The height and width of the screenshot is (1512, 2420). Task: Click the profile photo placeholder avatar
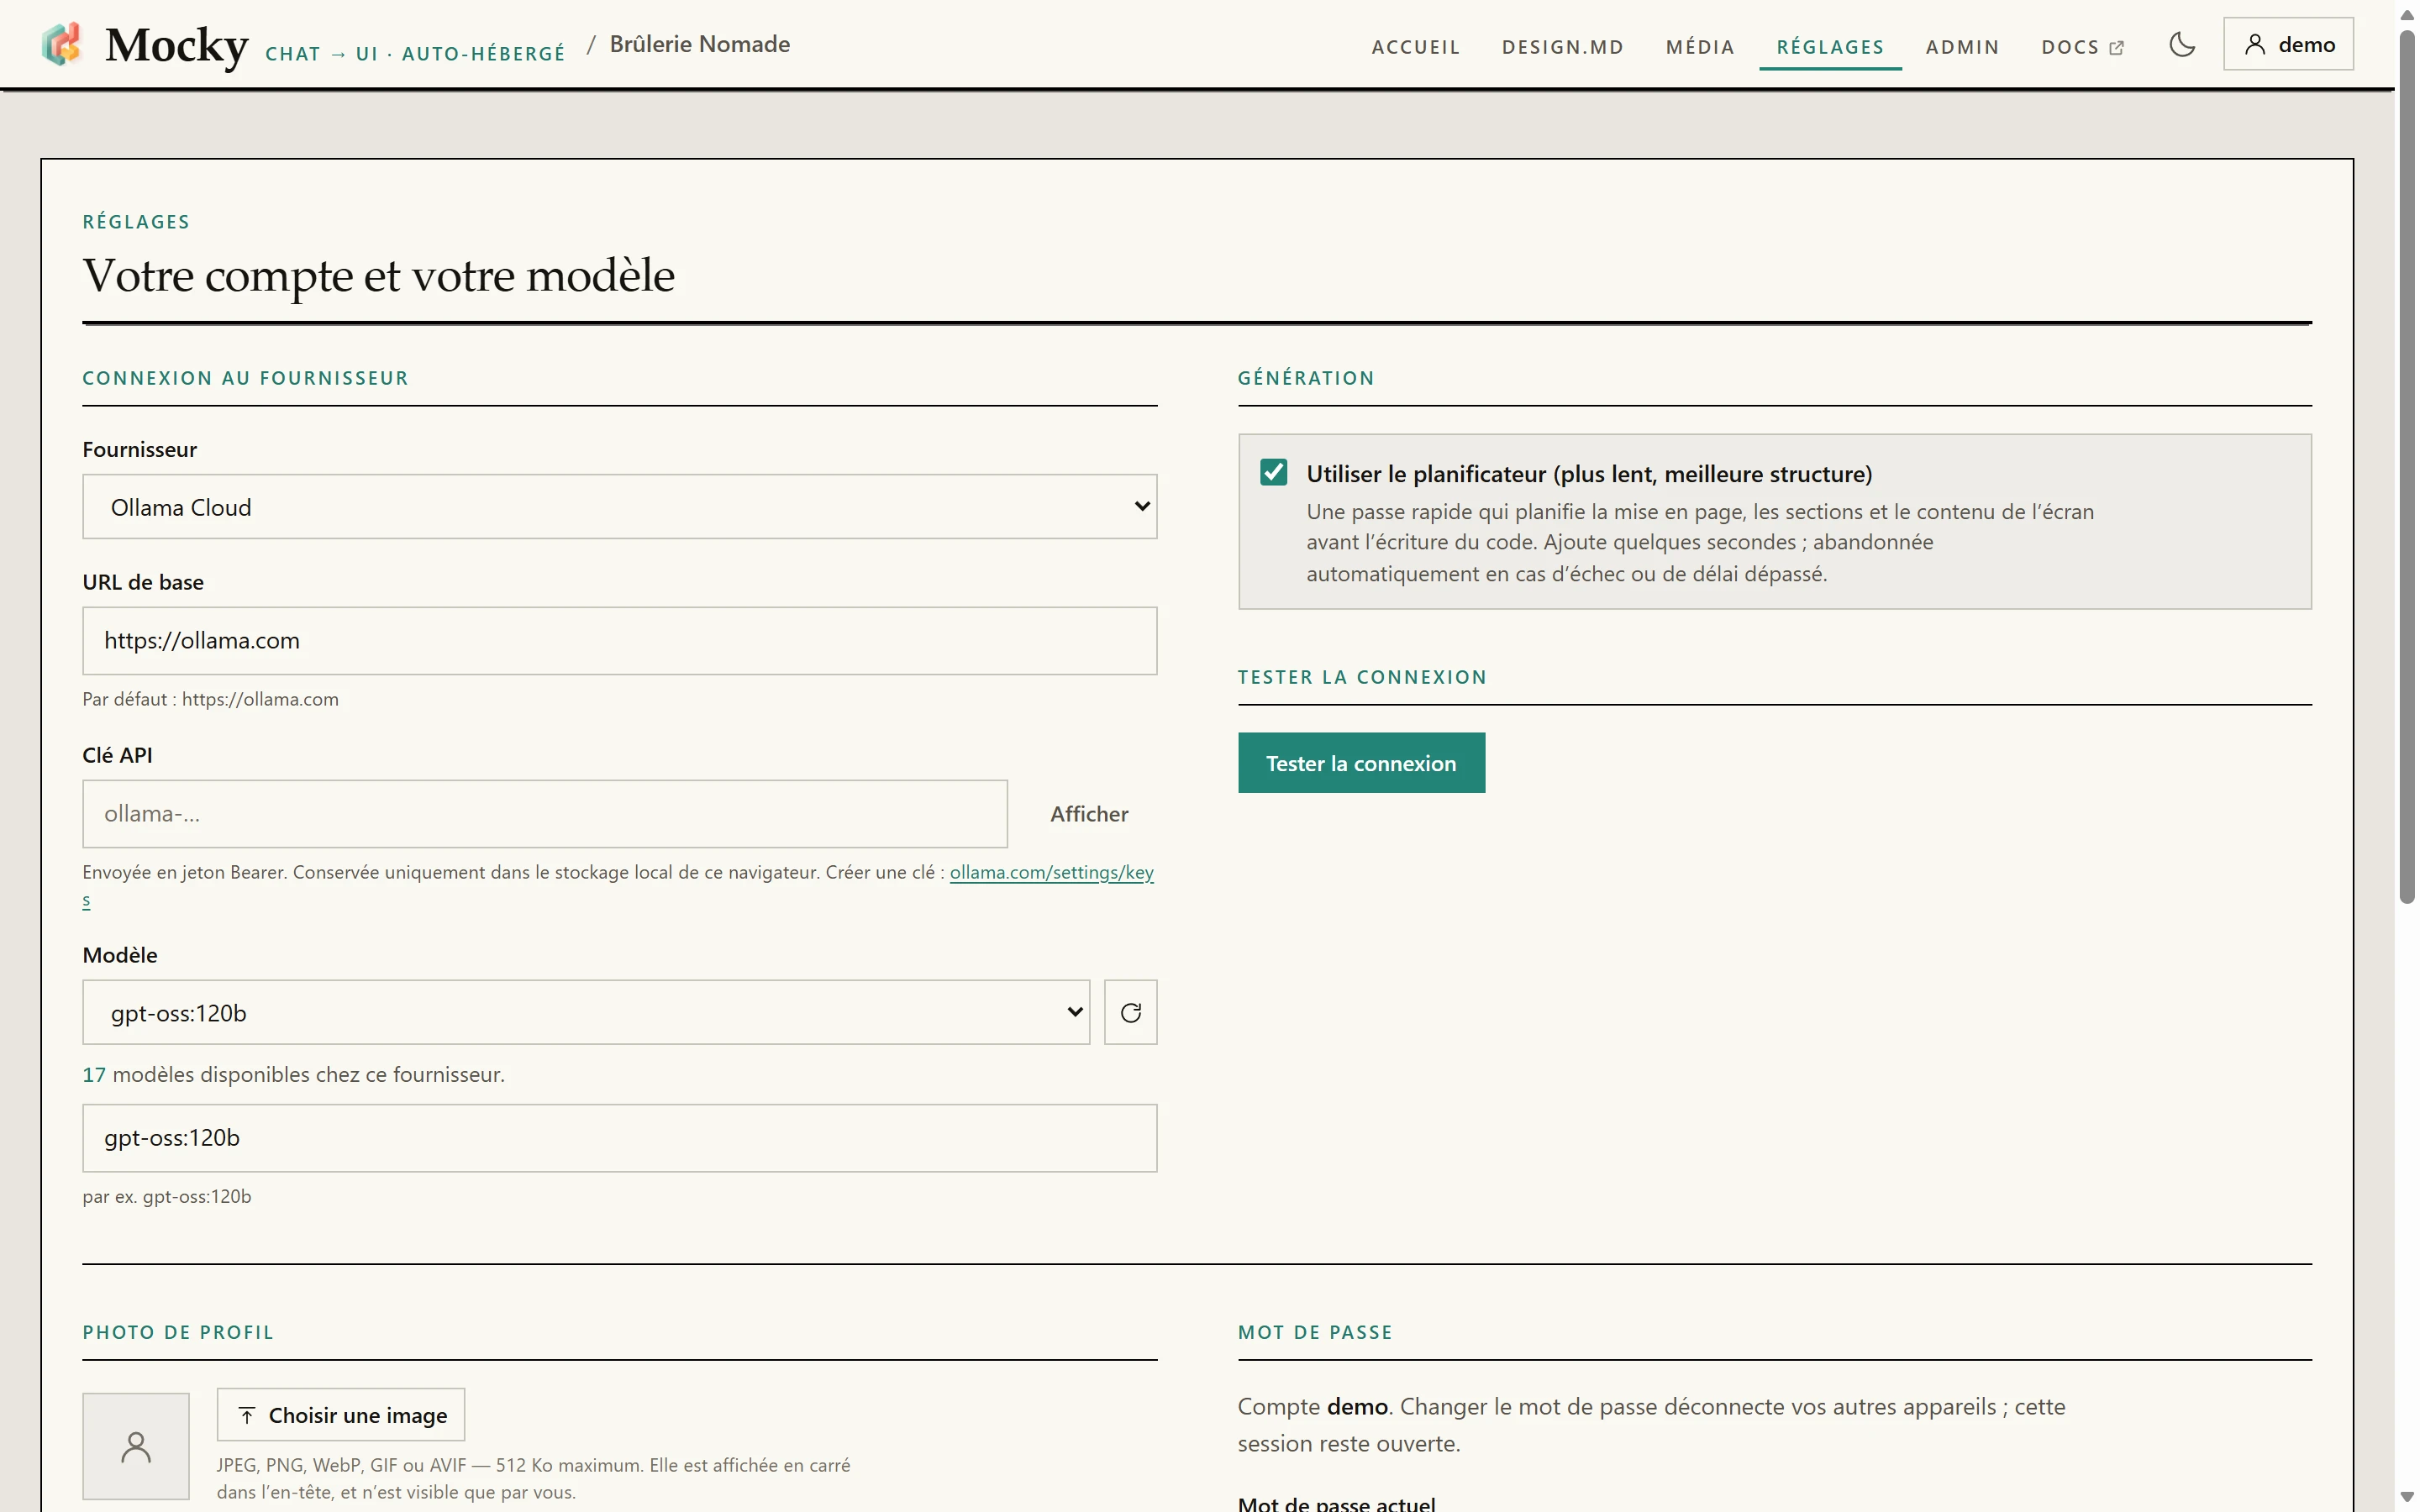click(x=136, y=1446)
